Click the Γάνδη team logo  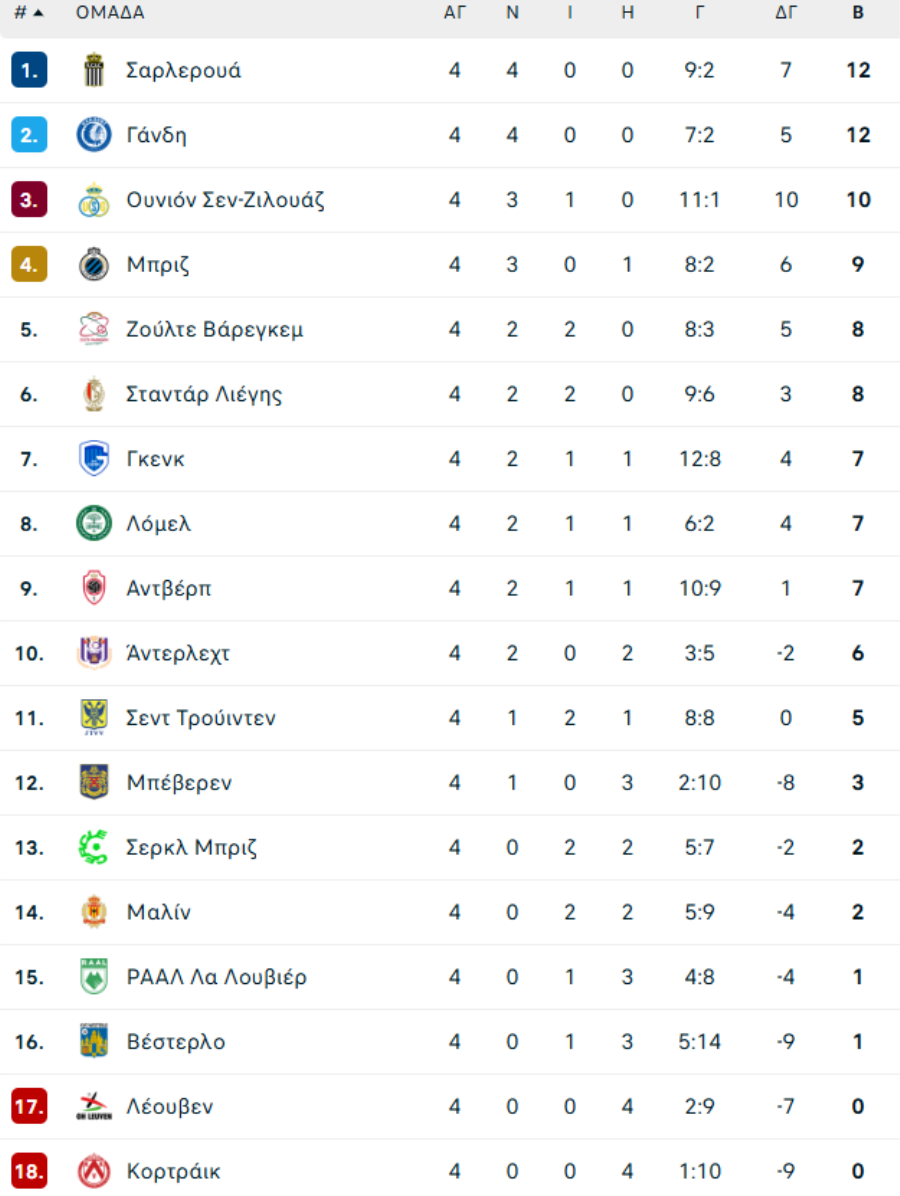94,135
